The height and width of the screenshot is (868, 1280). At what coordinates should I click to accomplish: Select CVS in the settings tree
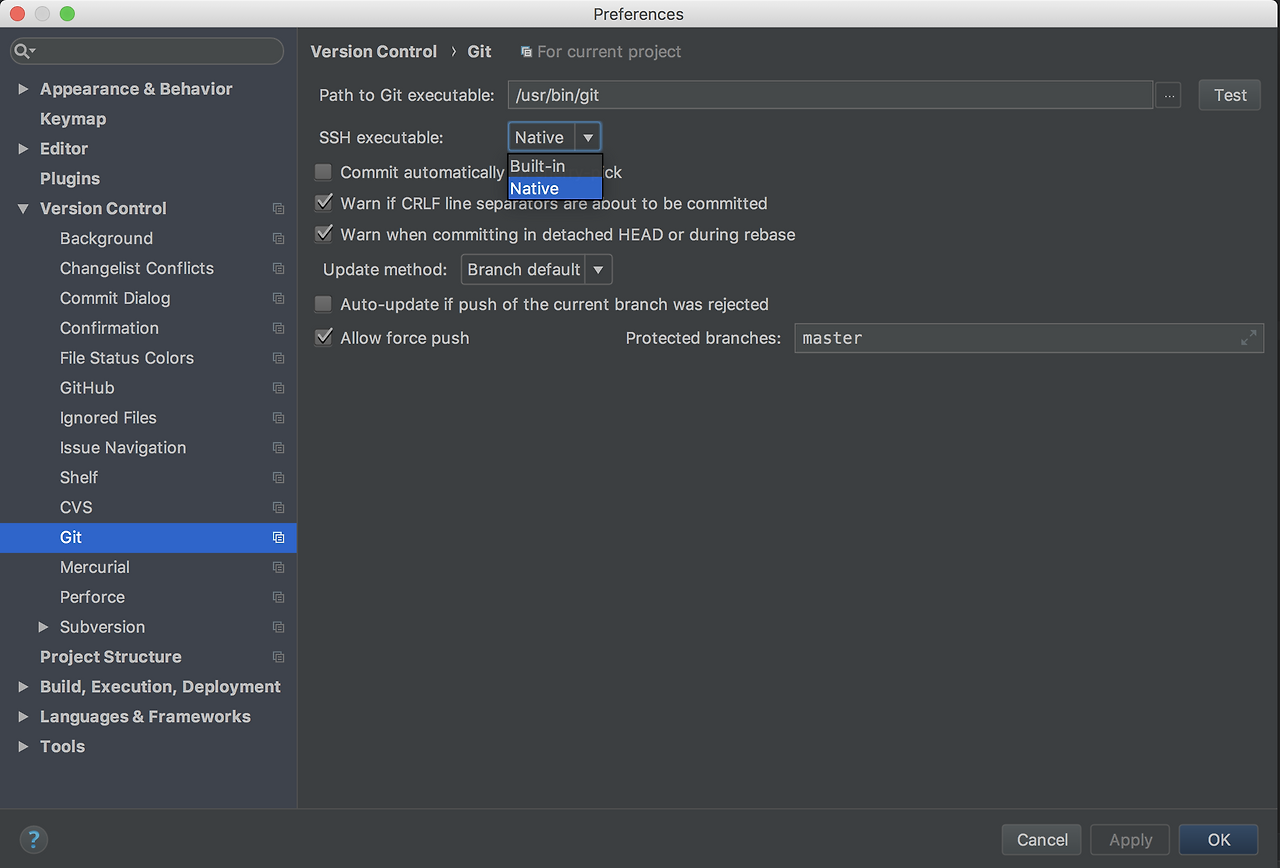pos(76,508)
